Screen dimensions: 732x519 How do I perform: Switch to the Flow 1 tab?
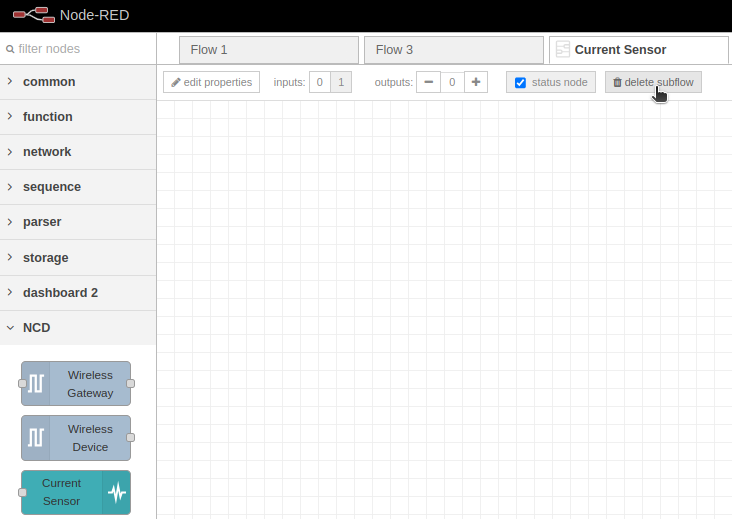[269, 50]
